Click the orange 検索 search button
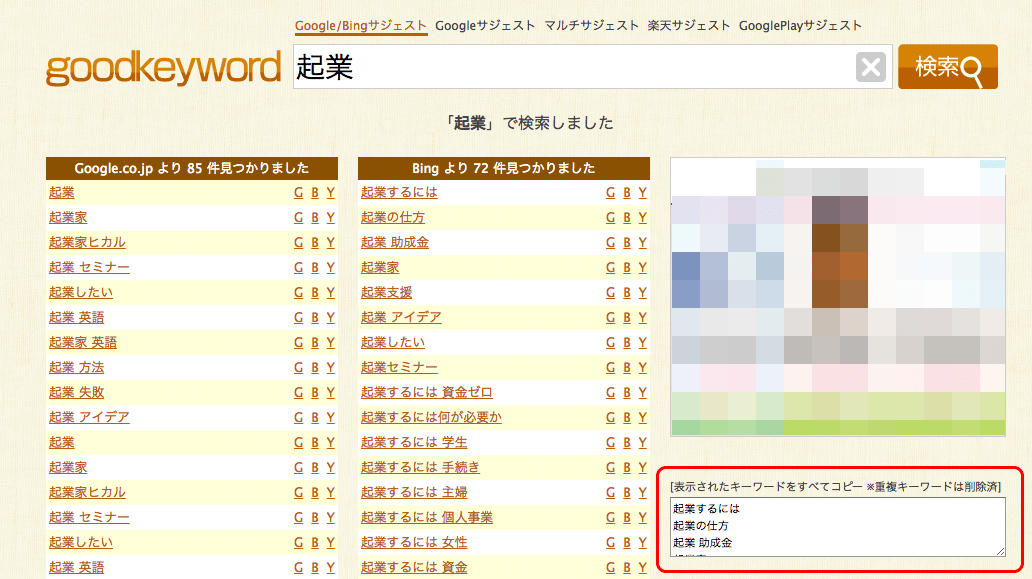The image size is (1032, 579). click(947, 67)
